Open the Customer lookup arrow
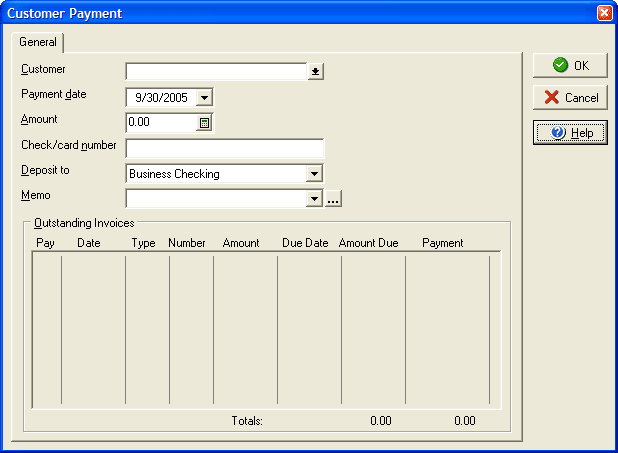Screen dimensions: 618x453 [316, 71]
